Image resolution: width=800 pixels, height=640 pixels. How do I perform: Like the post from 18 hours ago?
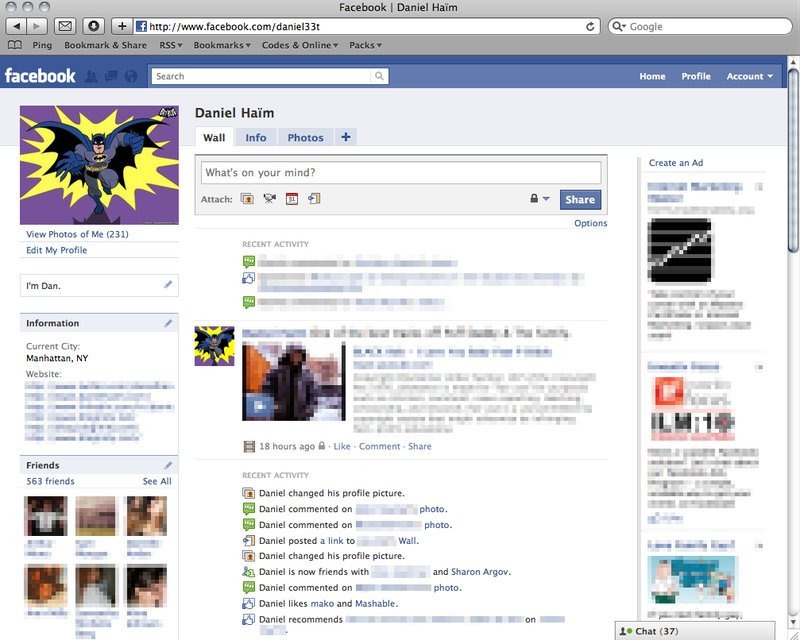tap(342, 446)
